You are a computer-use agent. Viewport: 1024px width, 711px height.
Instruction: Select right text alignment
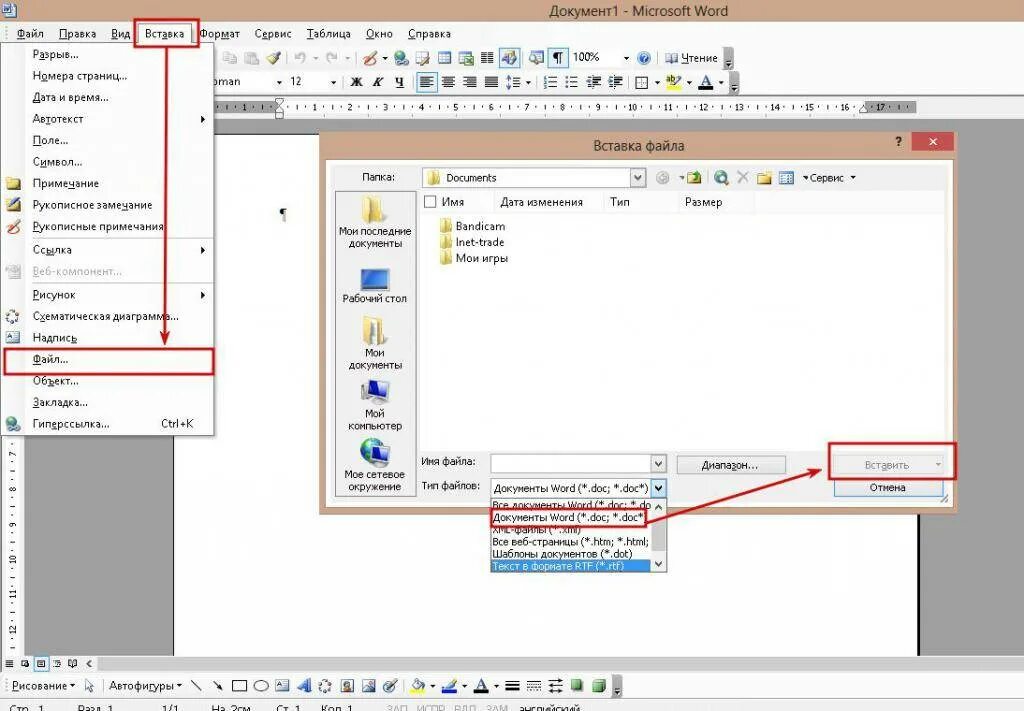[x=470, y=82]
